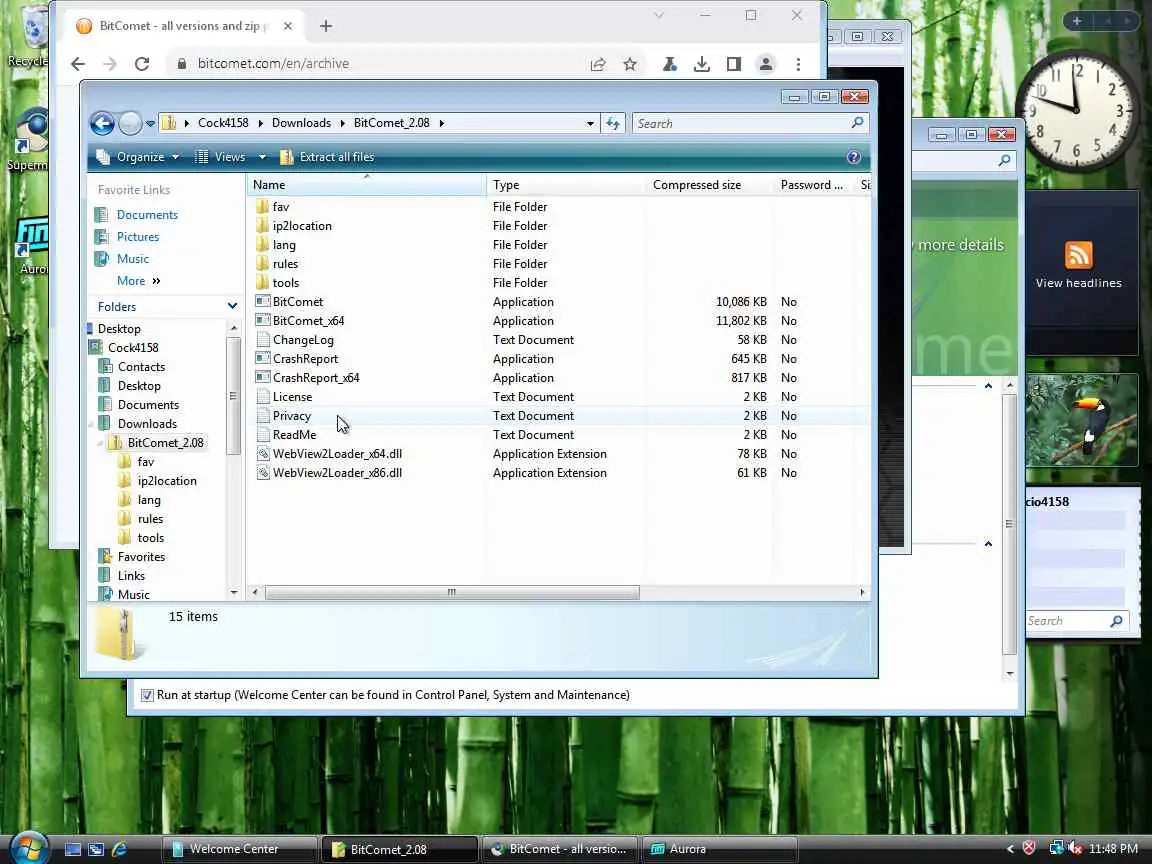Click the Windows Start orb

(x=28, y=849)
